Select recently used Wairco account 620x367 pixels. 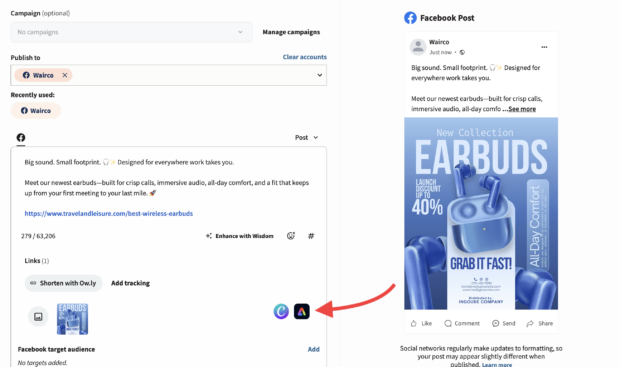point(36,111)
